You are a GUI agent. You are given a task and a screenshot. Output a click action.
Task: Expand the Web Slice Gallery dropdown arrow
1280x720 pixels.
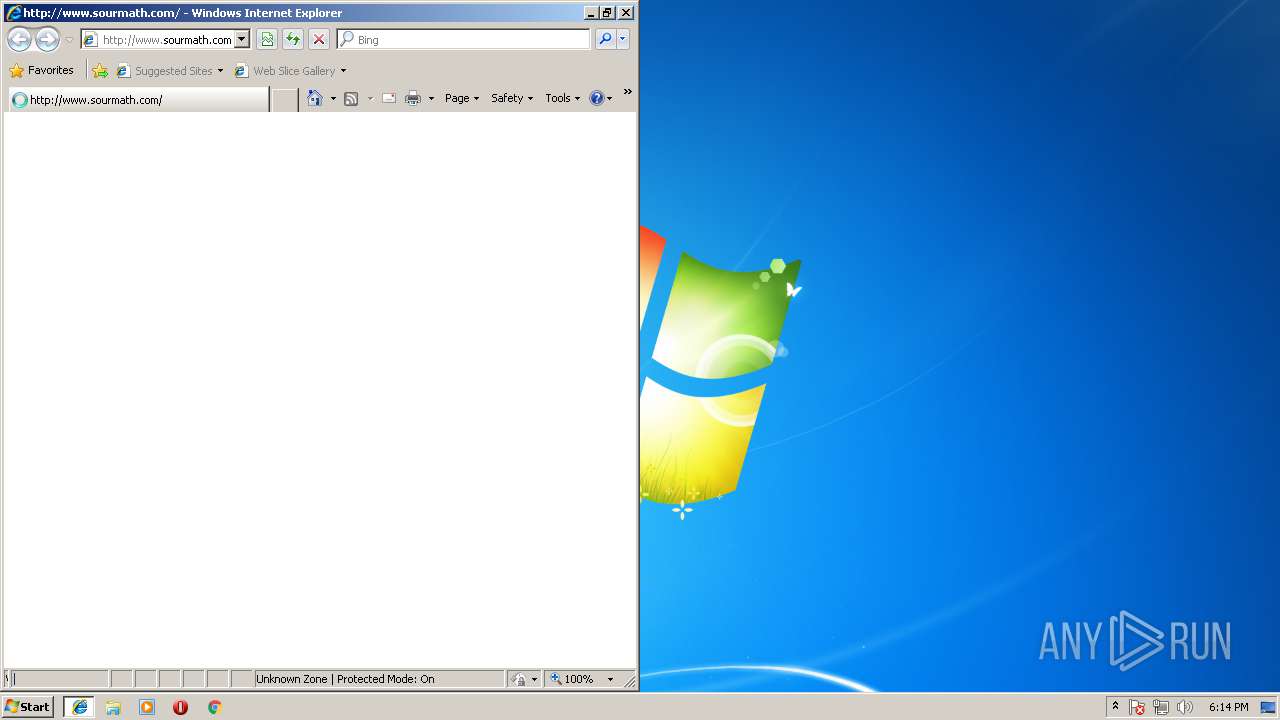[343, 71]
